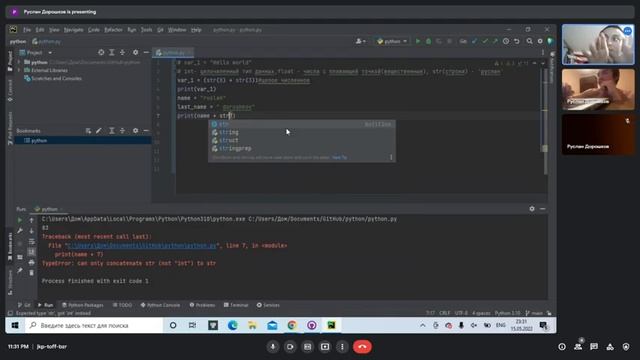Open Search Everywhere magnifier icon
This screenshot has width=640, height=360.
click(529, 41)
